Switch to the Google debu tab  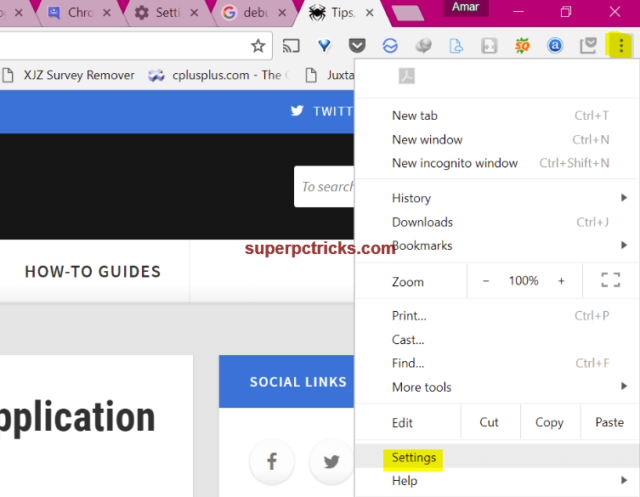pyautogui.click(x=253, y=13)
